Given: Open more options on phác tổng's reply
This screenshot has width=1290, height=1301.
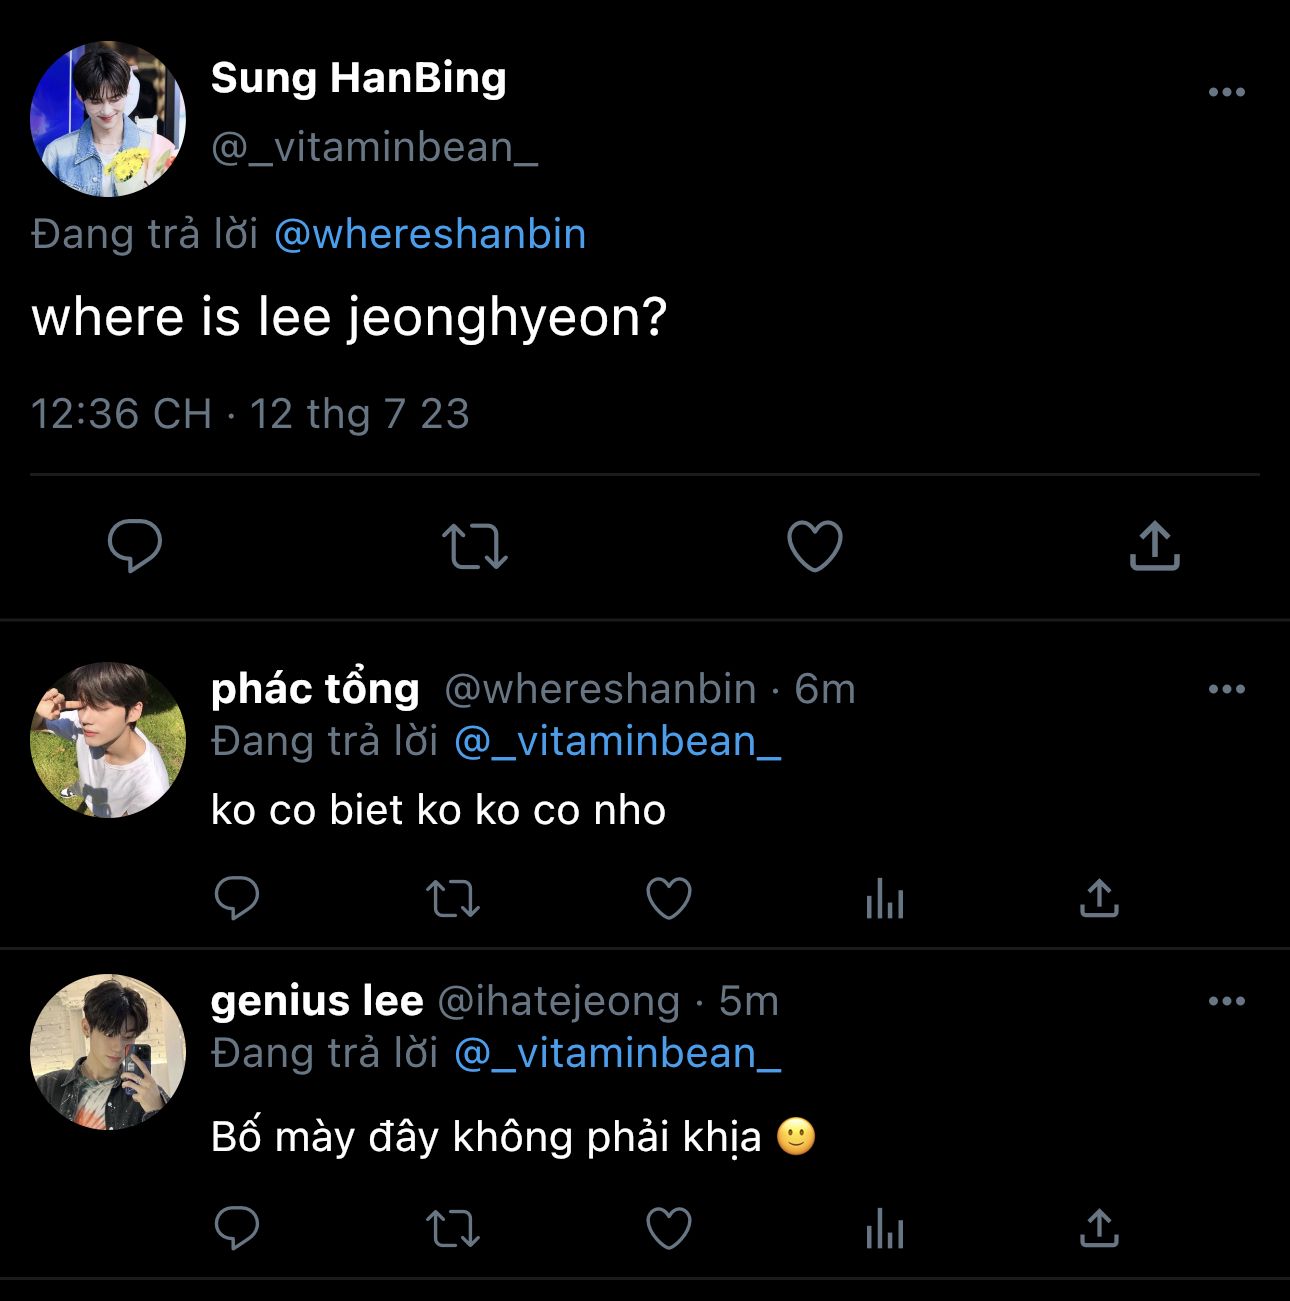Looking at the screenshot, I should tap(1226, 689).
